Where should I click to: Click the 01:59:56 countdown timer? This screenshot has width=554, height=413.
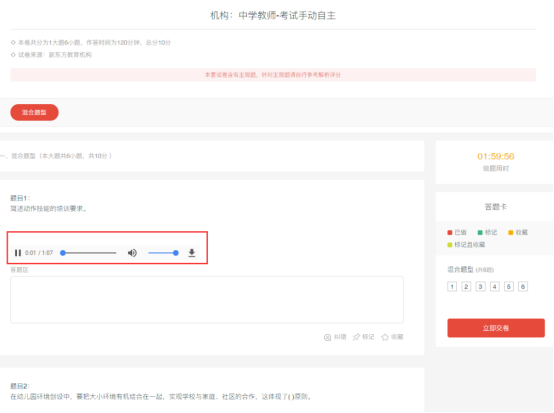tap(495, 157)
